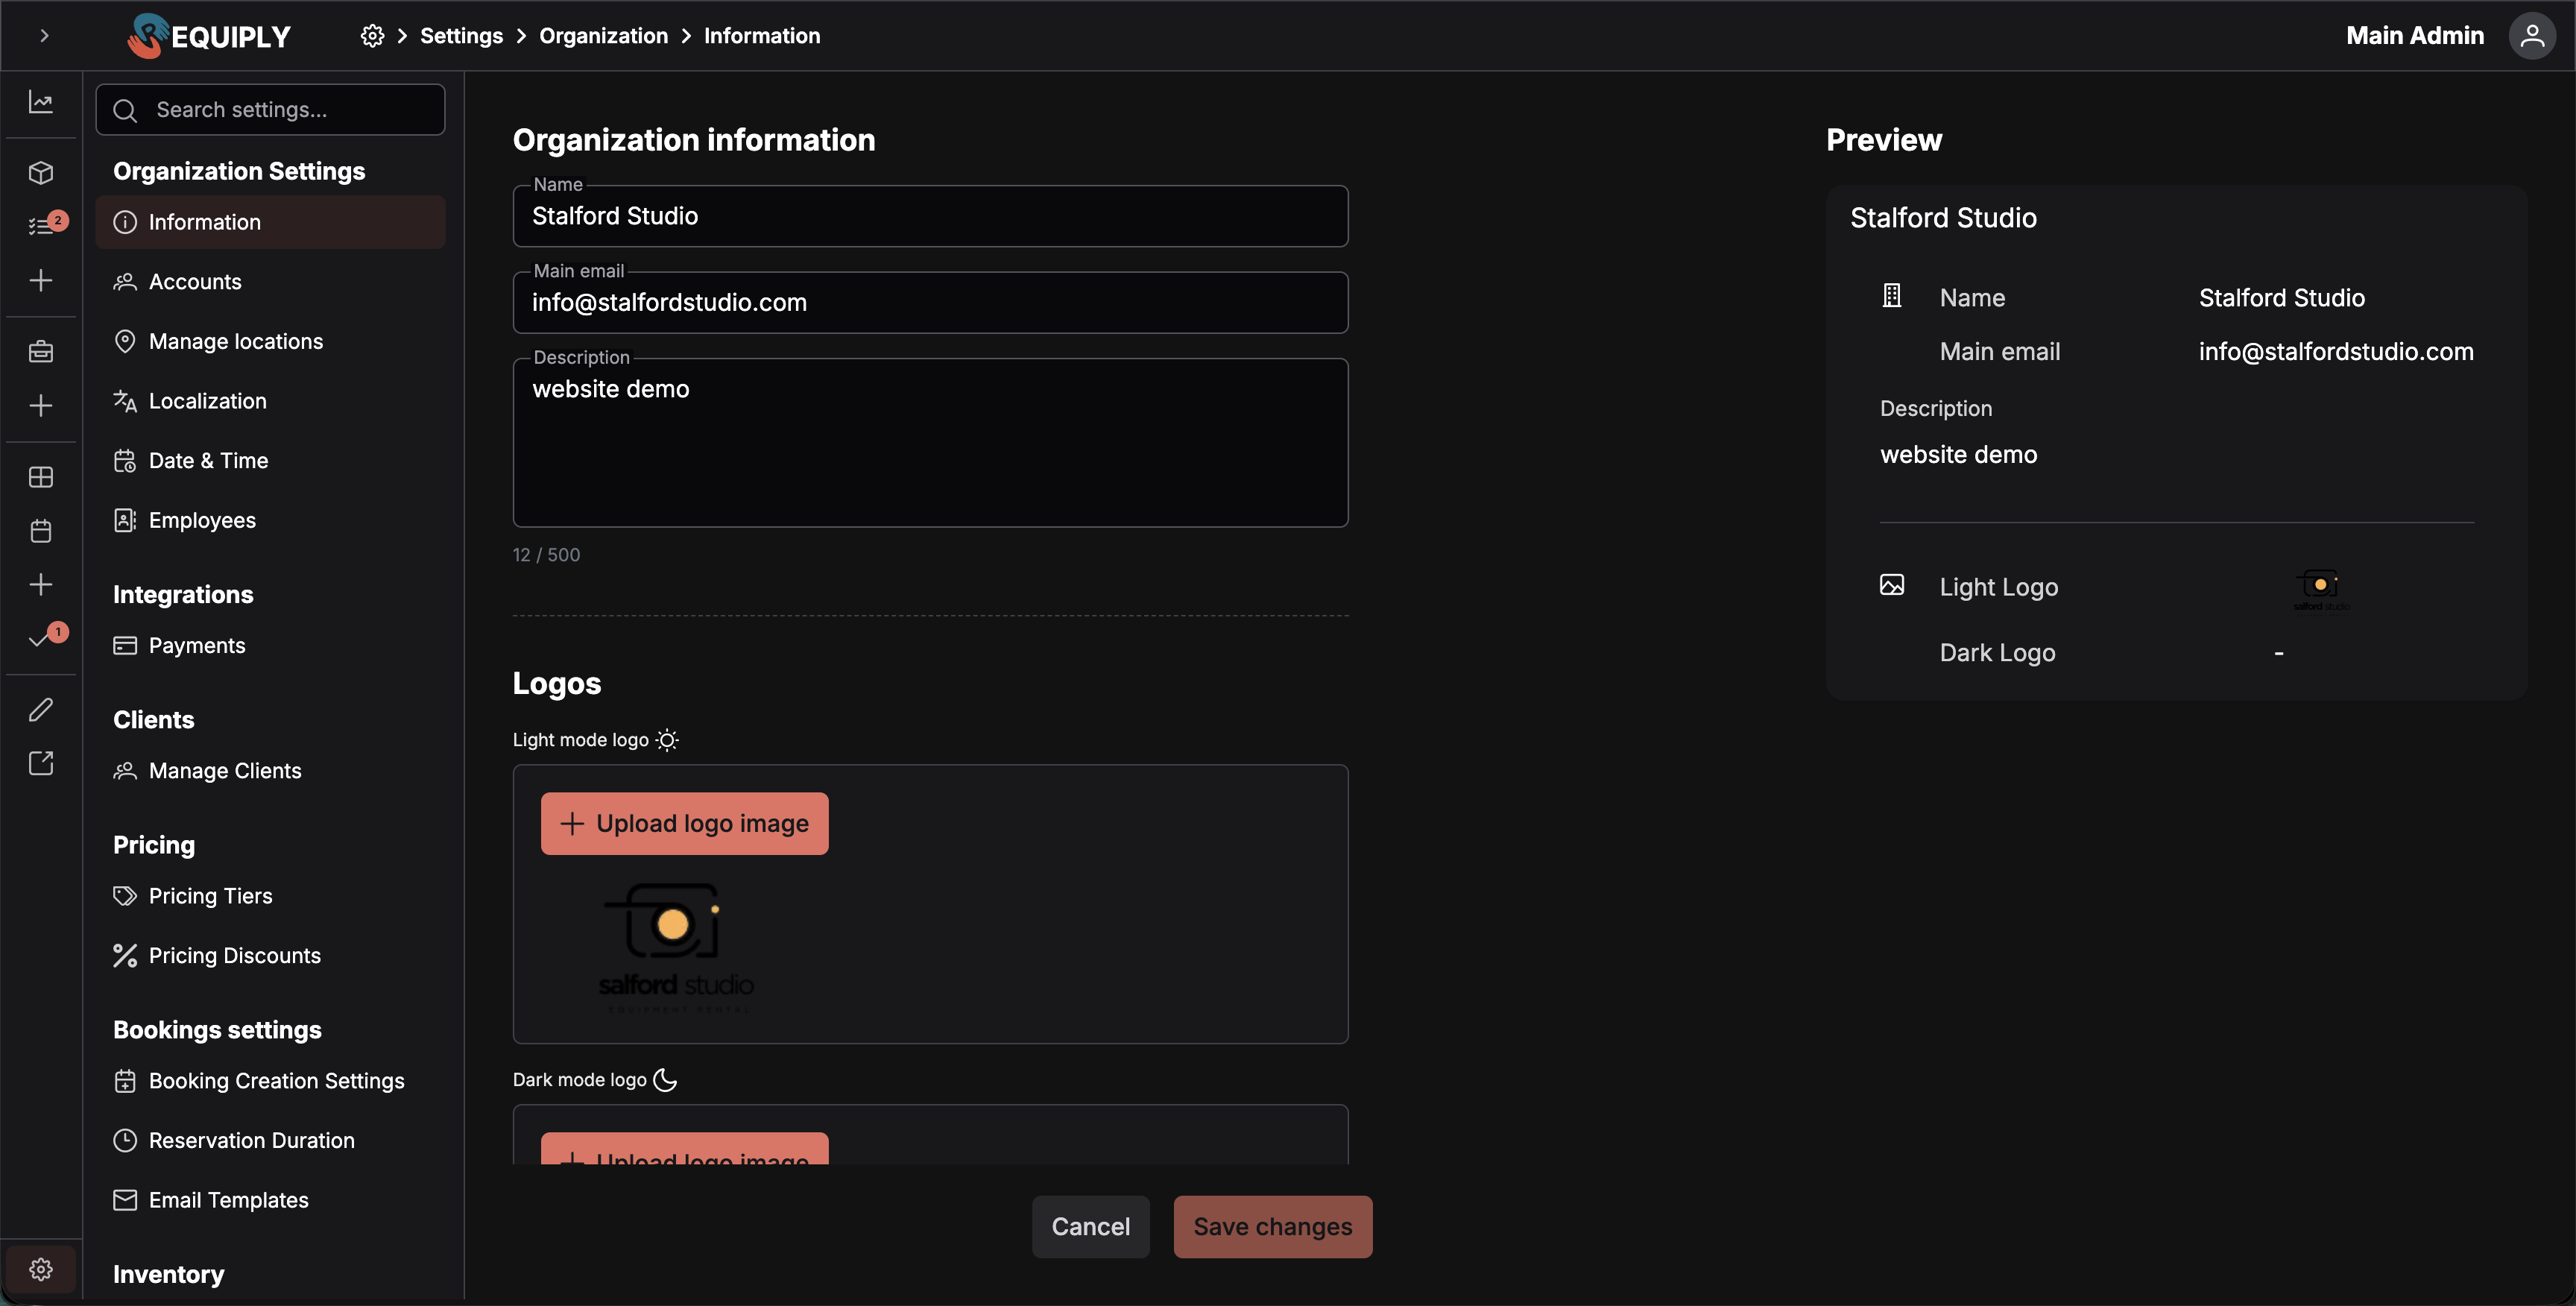
Task: Open Manage locations settings
Action: [270, 341]
